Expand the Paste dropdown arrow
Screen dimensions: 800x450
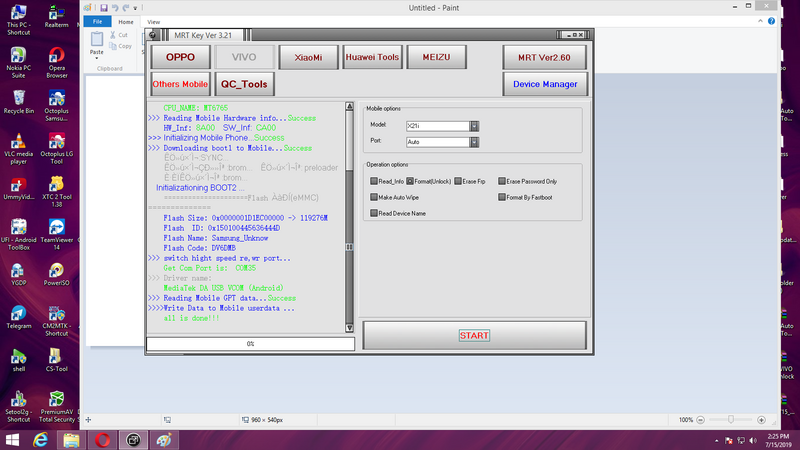point(96,58)
